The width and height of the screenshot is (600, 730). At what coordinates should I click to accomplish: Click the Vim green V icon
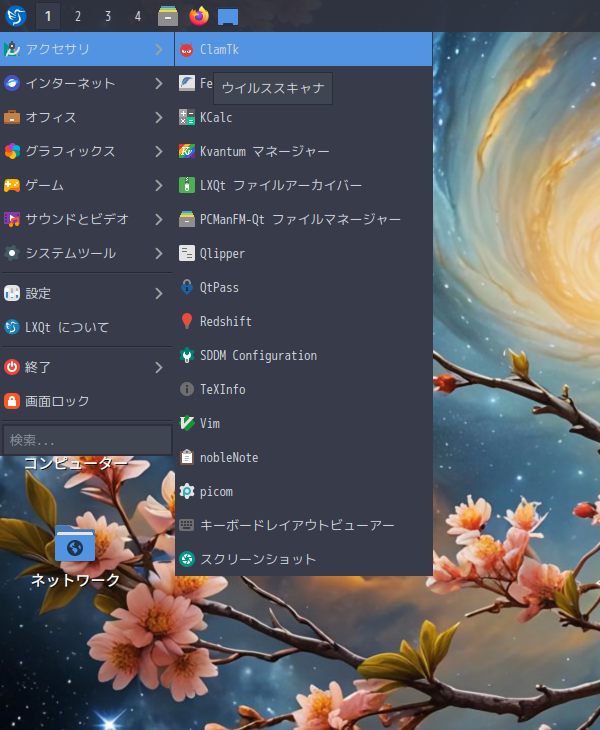click(187, 423)
